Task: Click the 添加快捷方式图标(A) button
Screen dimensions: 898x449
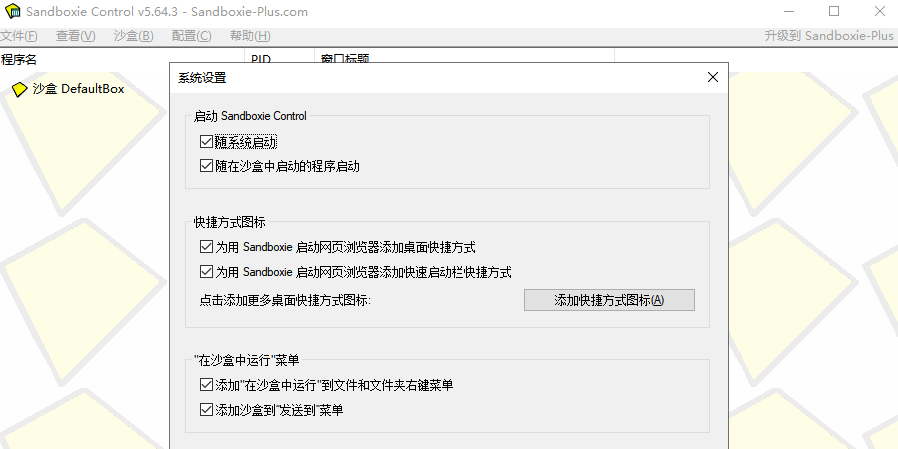Action: coord(608,299)
